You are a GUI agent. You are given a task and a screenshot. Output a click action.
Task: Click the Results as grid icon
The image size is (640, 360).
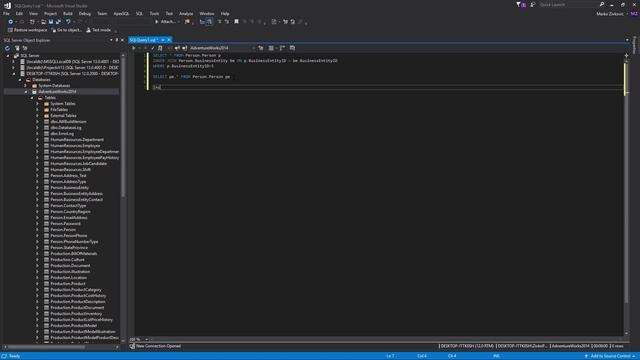click(271, 48)
